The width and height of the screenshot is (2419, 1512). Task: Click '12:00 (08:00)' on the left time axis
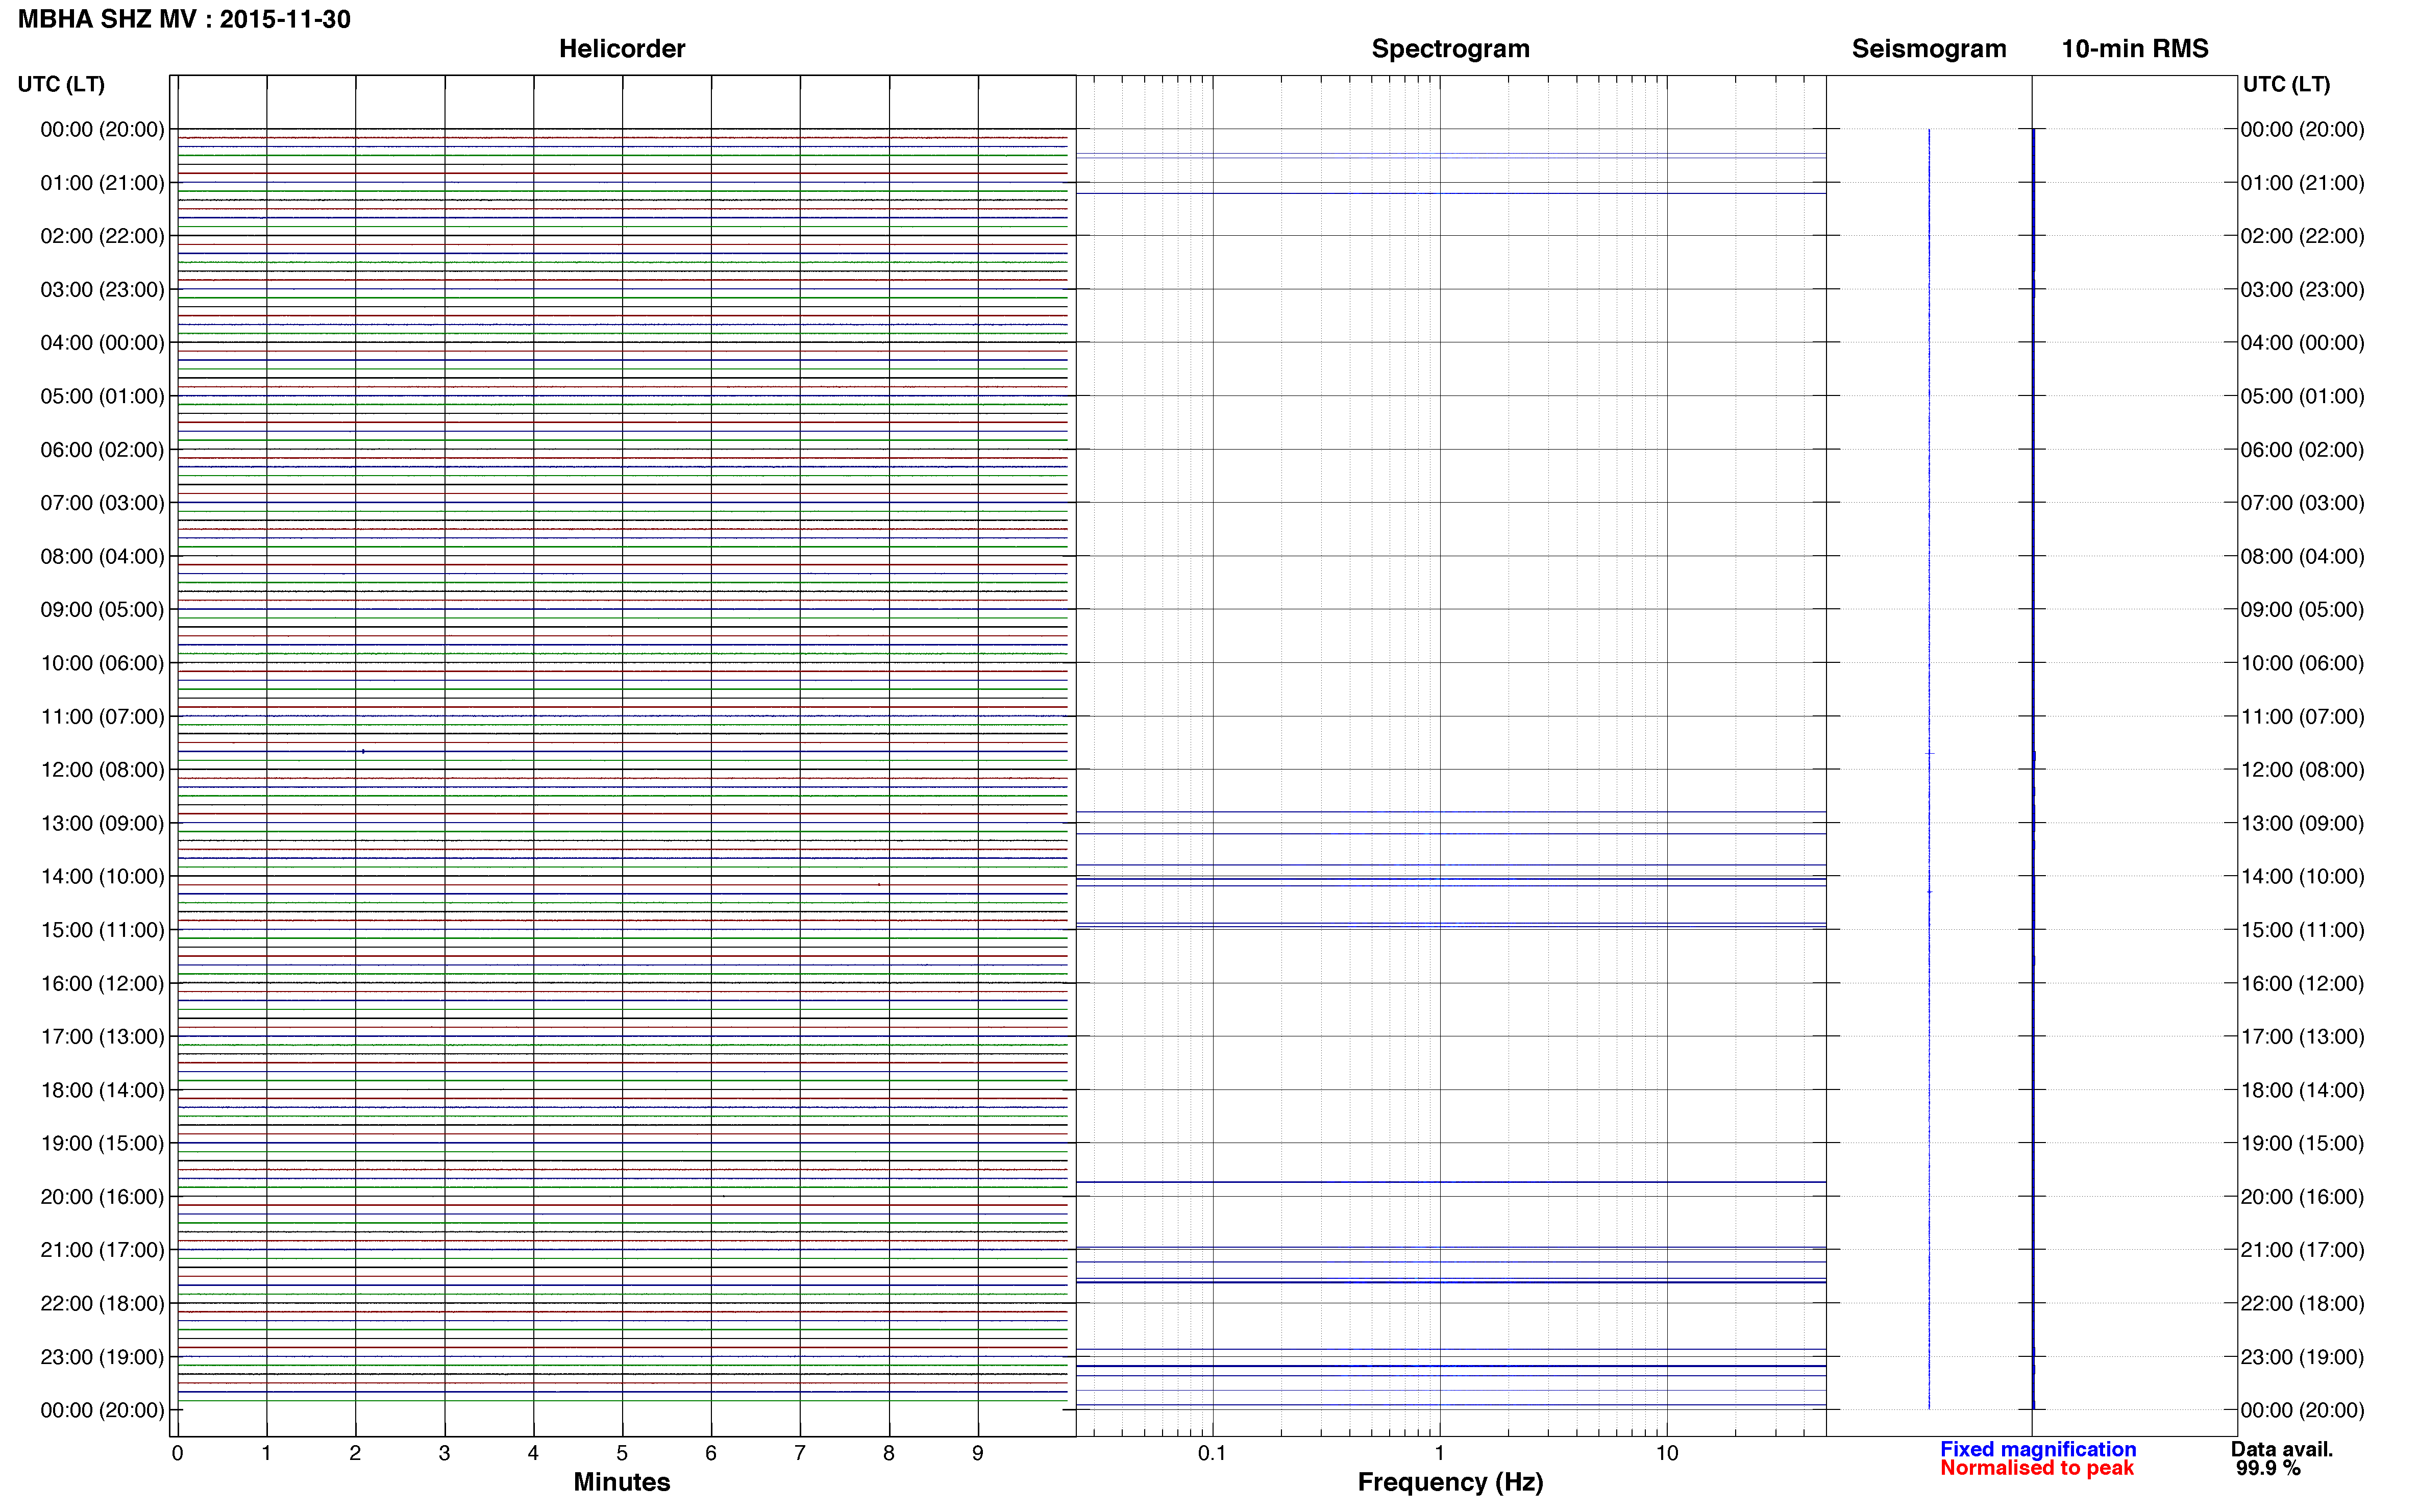tap(102, 770)
